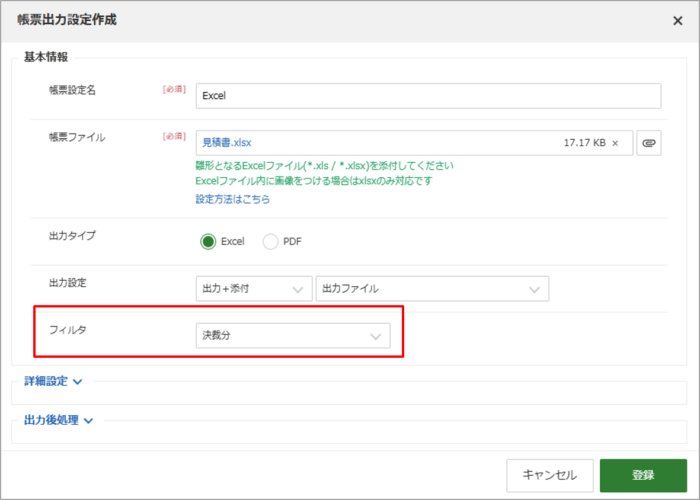Image resolution: width=700 pixels, height=500 pixels.
Task: Close the 帳票出力設定作成 dialog
Action: [x=678, y=21]
